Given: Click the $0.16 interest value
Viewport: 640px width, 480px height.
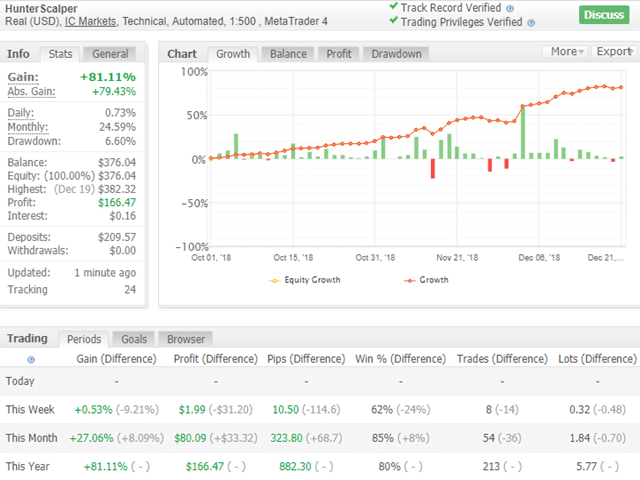Looking at the screenshot, I should (122, 216).
